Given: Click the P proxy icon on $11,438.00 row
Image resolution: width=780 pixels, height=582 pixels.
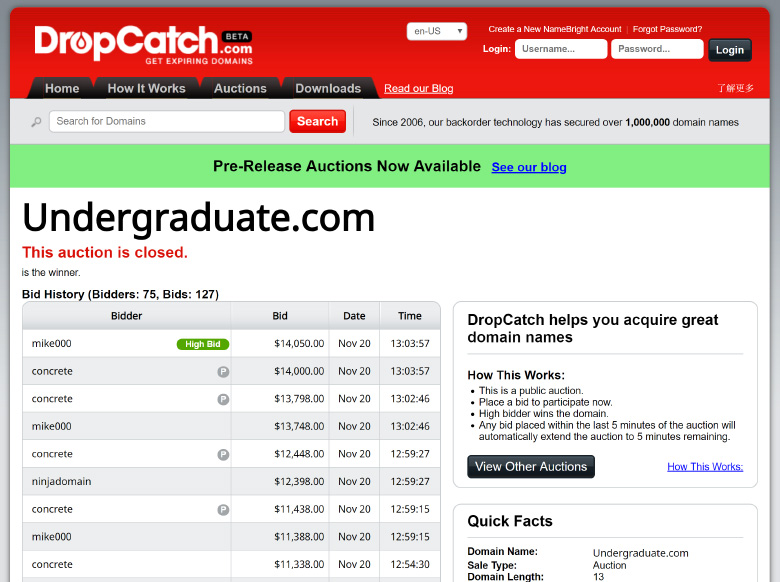Looking at the screenshot, I should click(x=223, y=510).
